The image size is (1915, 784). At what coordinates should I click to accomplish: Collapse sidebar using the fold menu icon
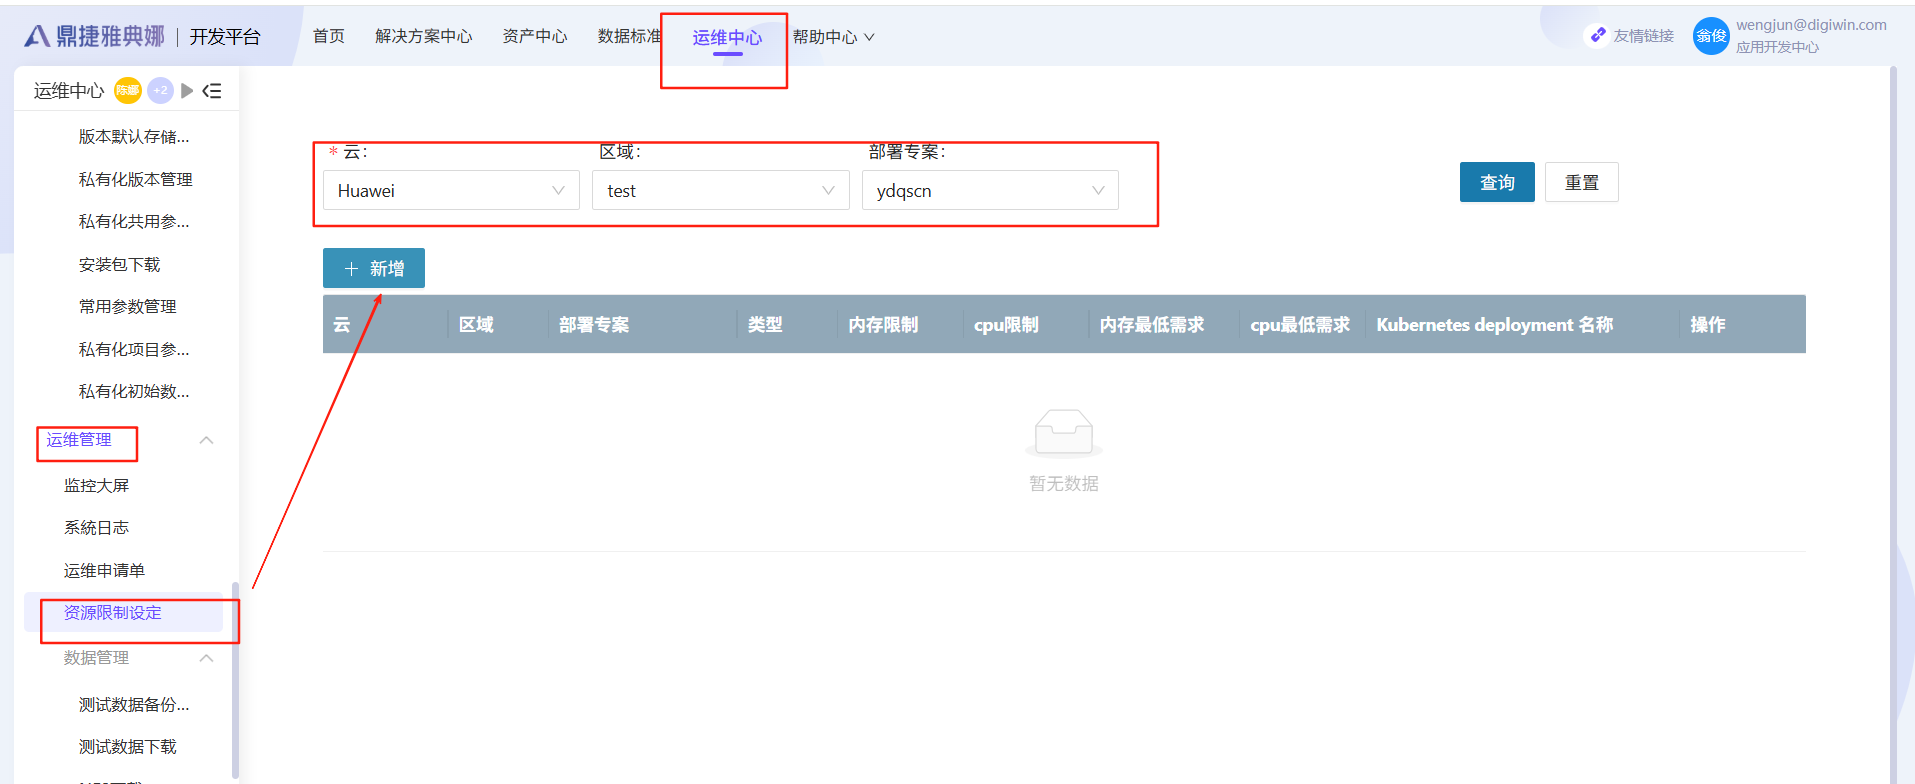tap(212, 91)
